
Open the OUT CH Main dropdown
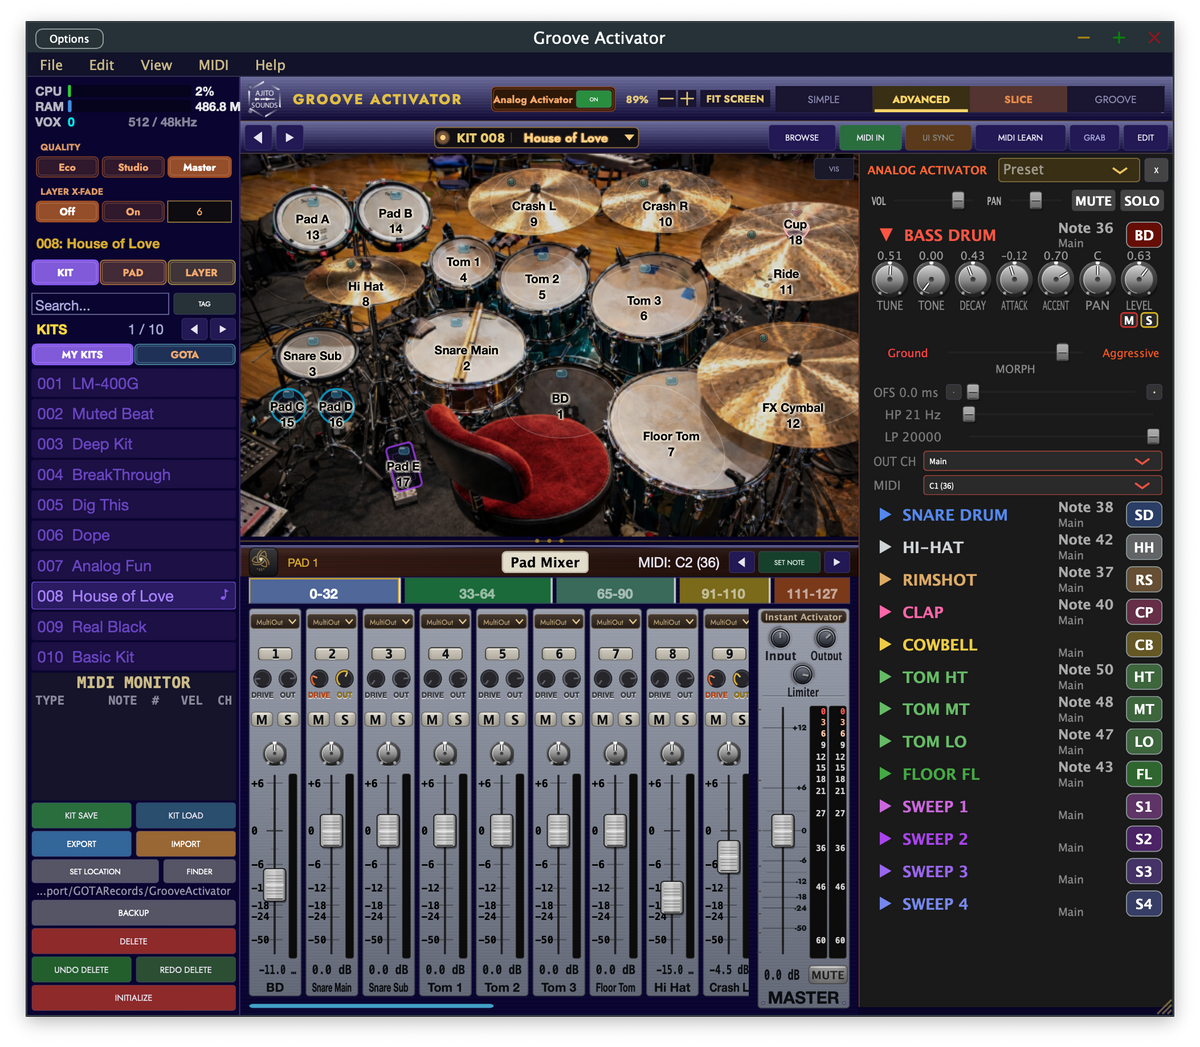pos(1042,461)
